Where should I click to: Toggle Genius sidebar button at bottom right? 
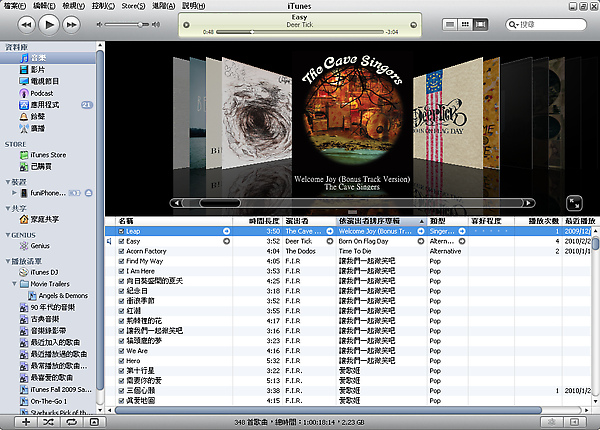point(574,422)
